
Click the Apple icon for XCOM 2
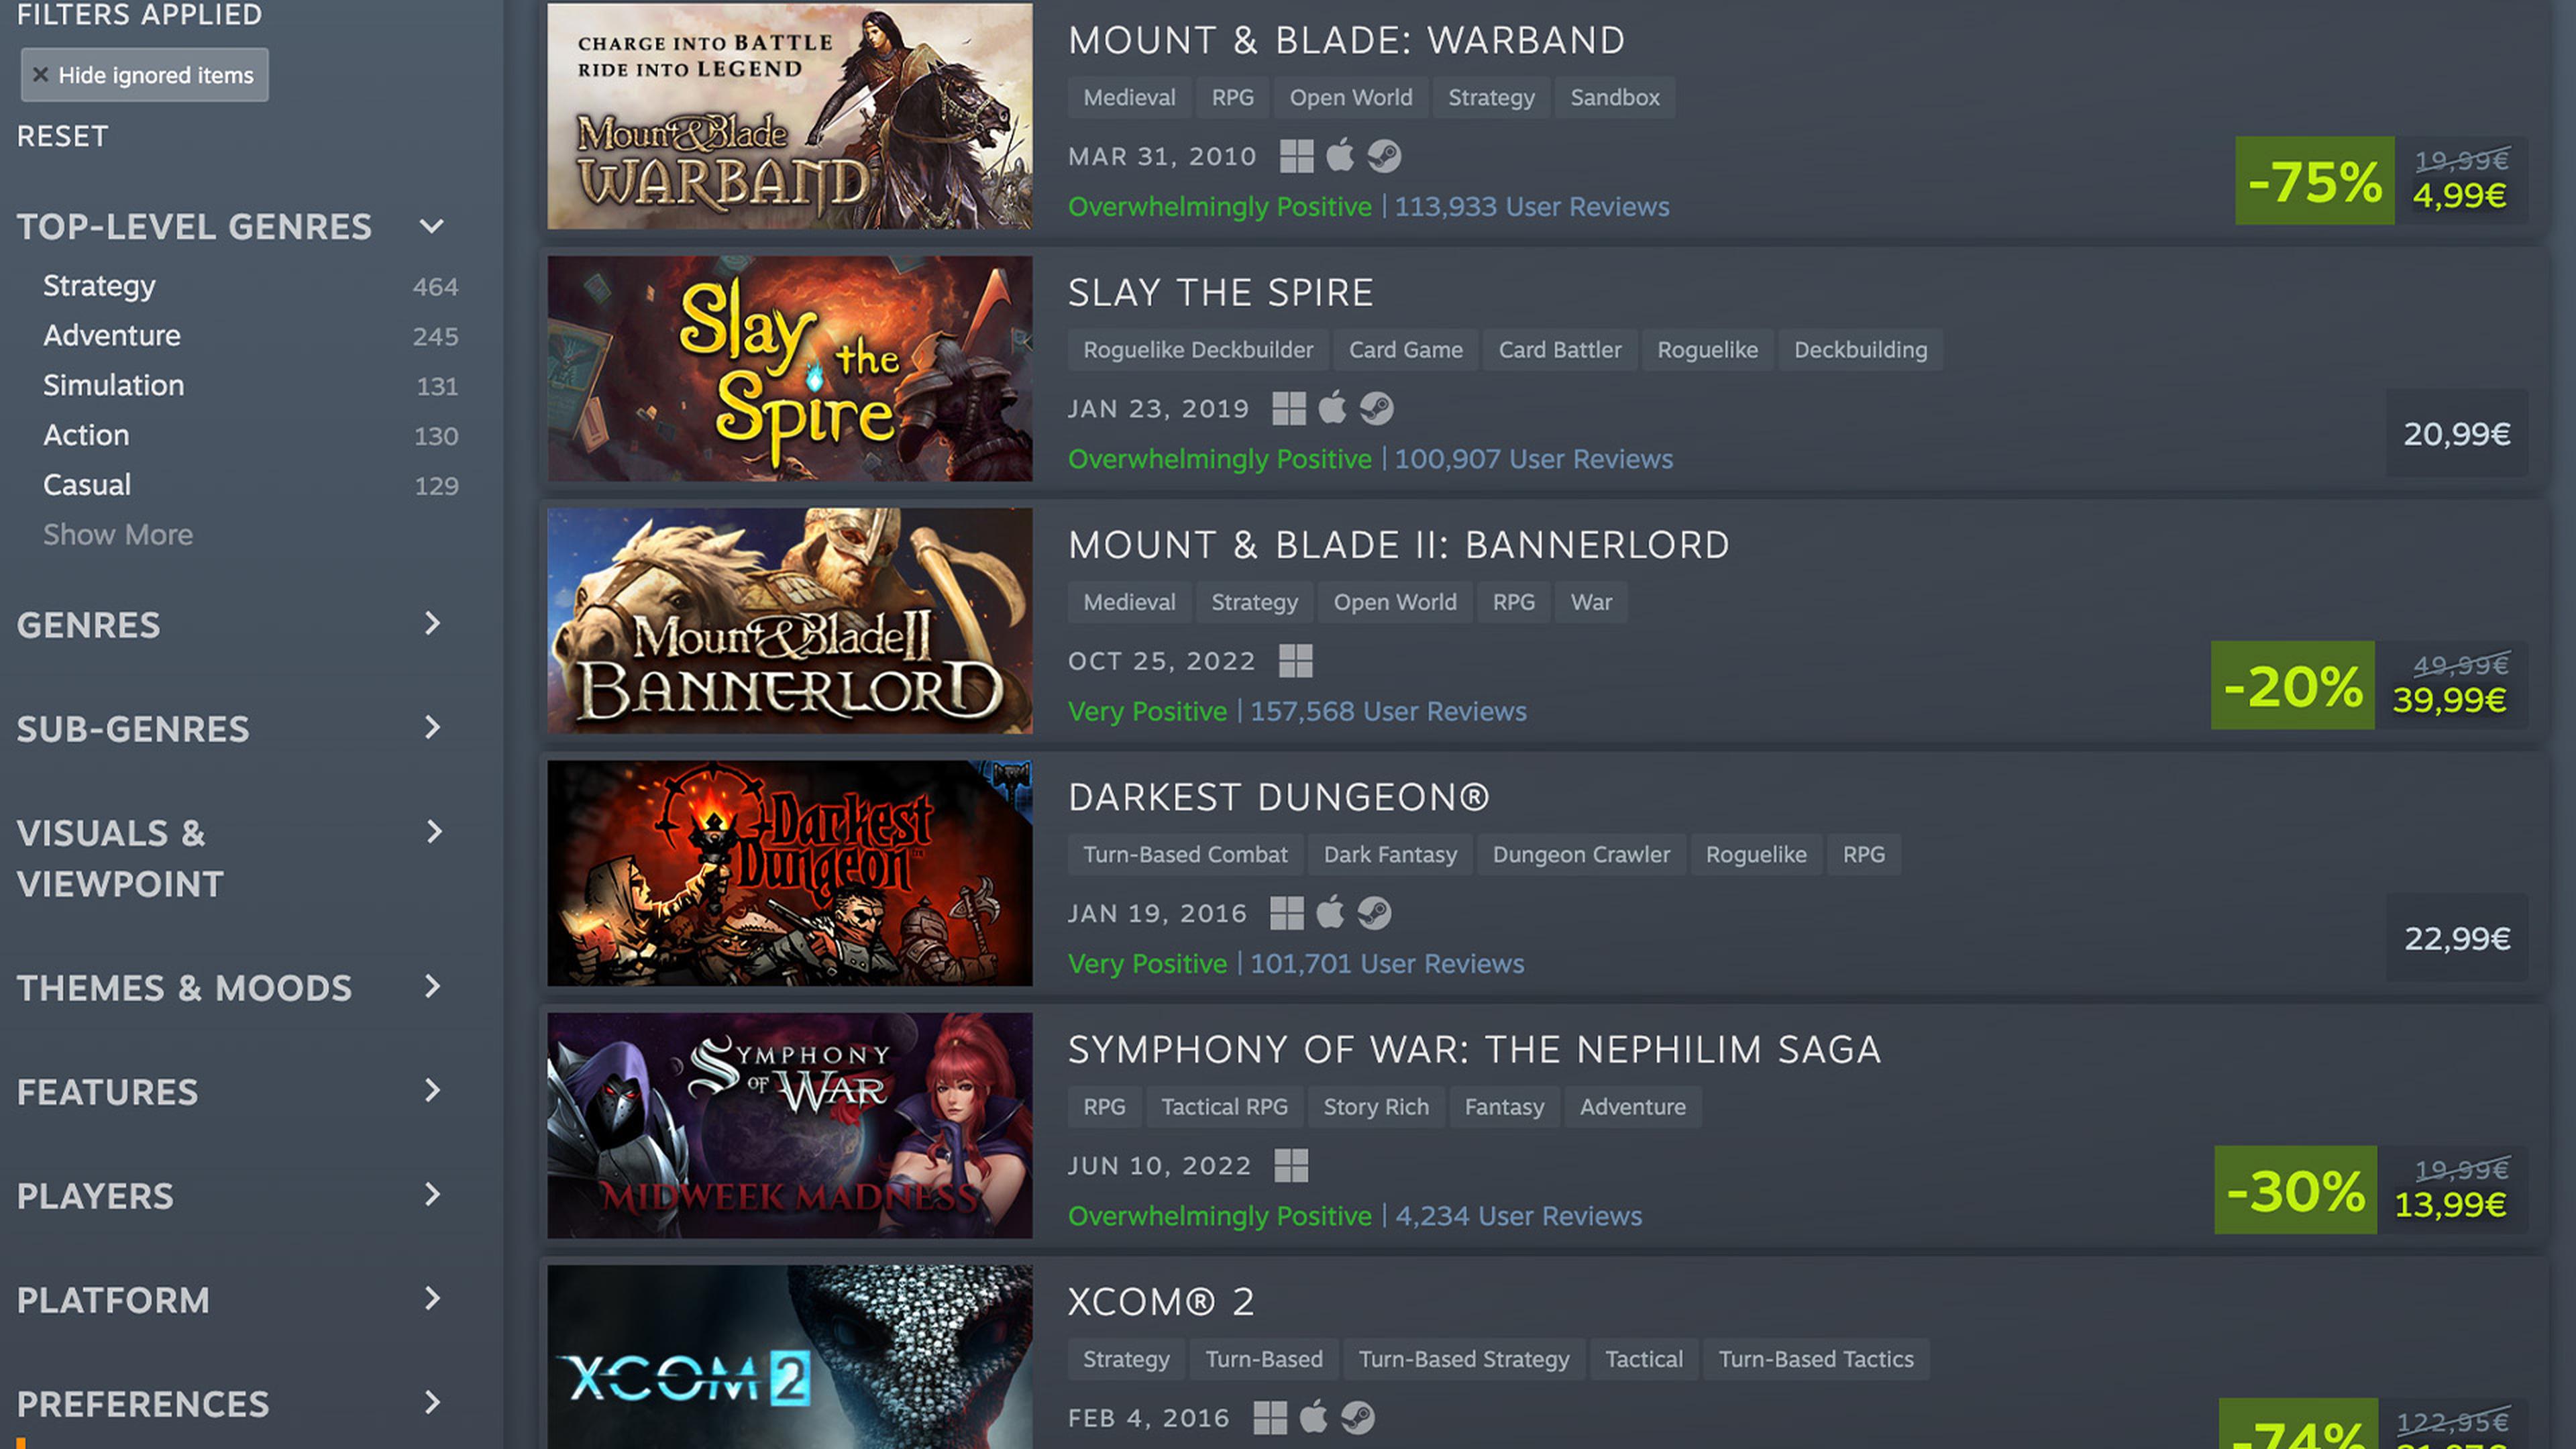[x=1313, y=1417]
